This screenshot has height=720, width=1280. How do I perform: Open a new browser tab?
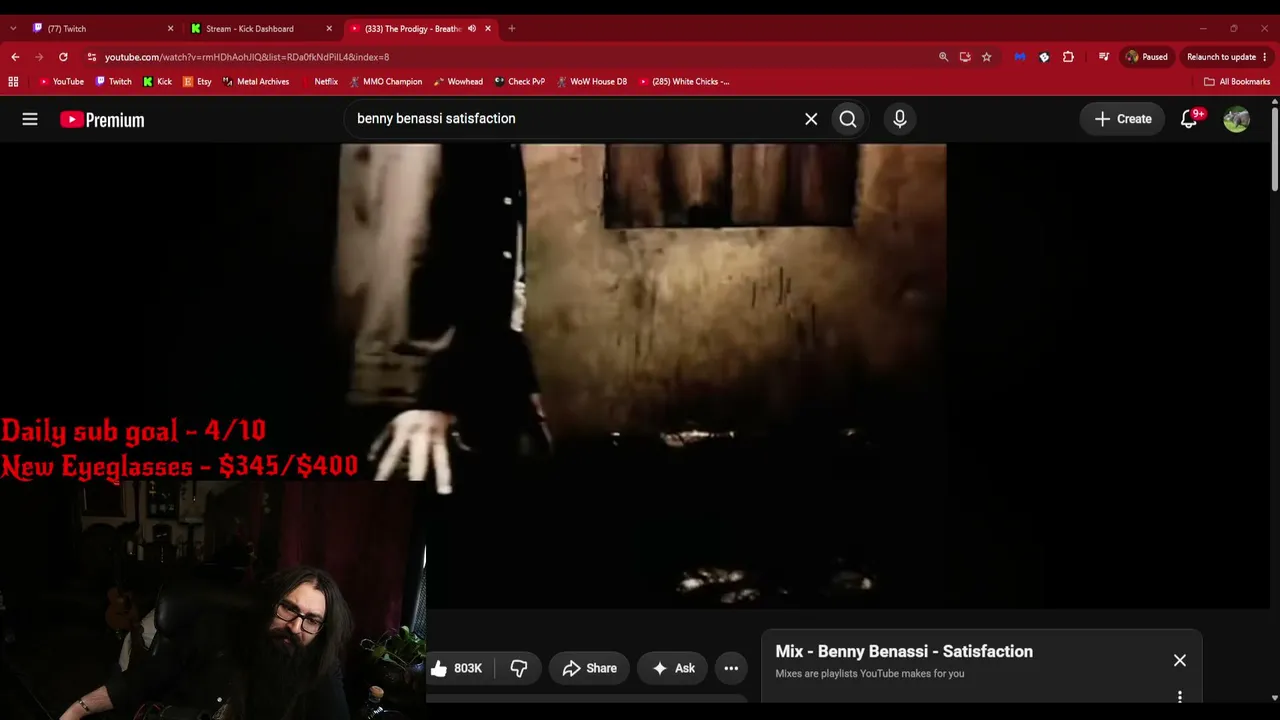pyautogui.click(x=512, y=29)
